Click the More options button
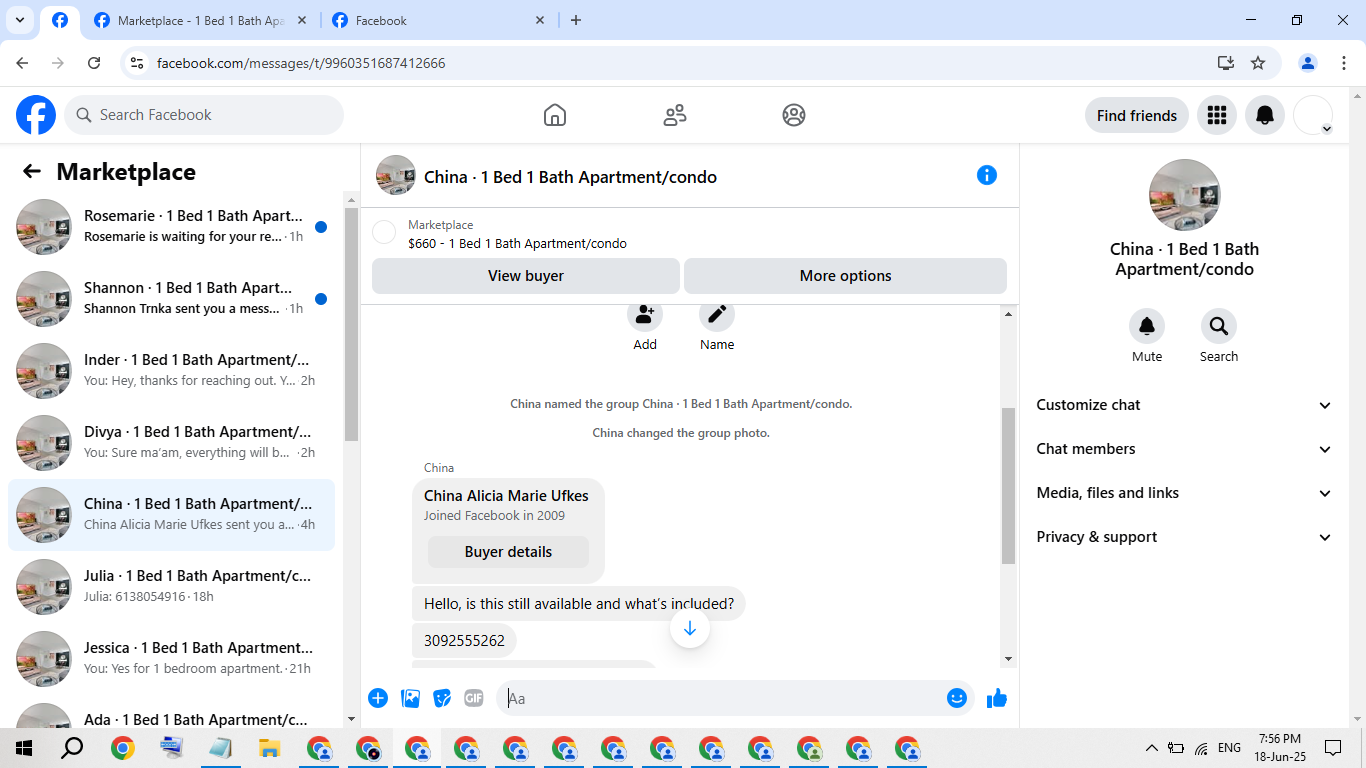The image size is (1366, 768). coord(845,276)
